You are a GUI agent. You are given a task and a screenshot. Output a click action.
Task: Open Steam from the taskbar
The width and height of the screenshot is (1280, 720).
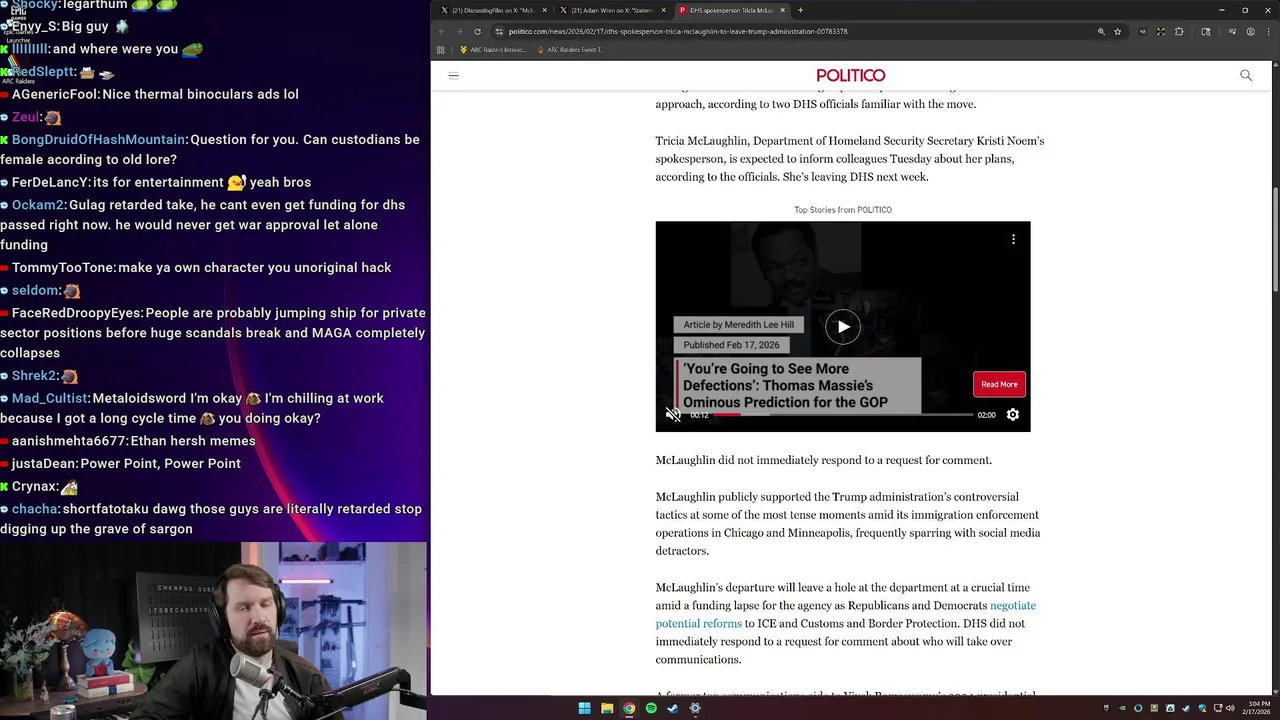pos(673,708)
